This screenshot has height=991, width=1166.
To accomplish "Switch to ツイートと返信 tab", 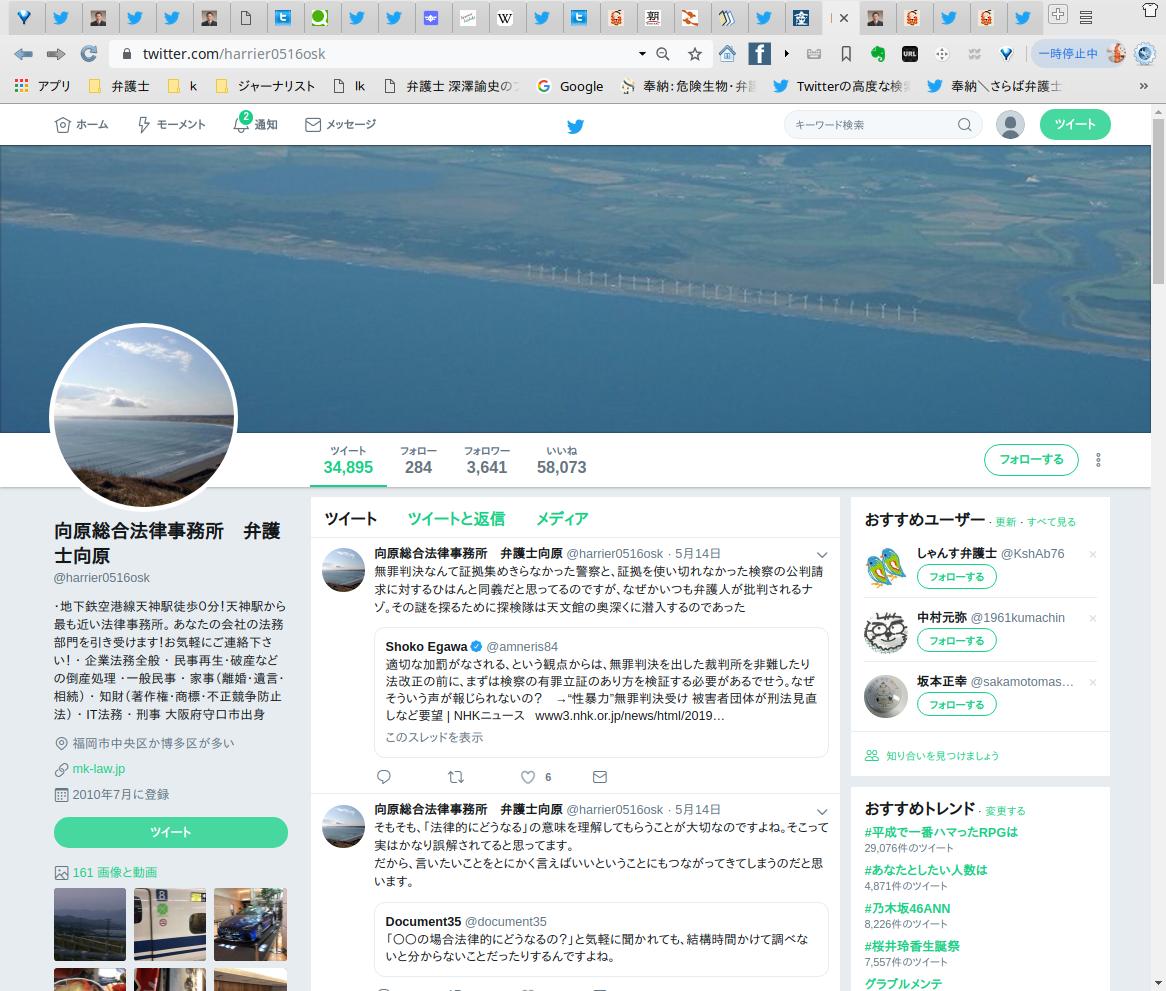I will coord(456,519).
